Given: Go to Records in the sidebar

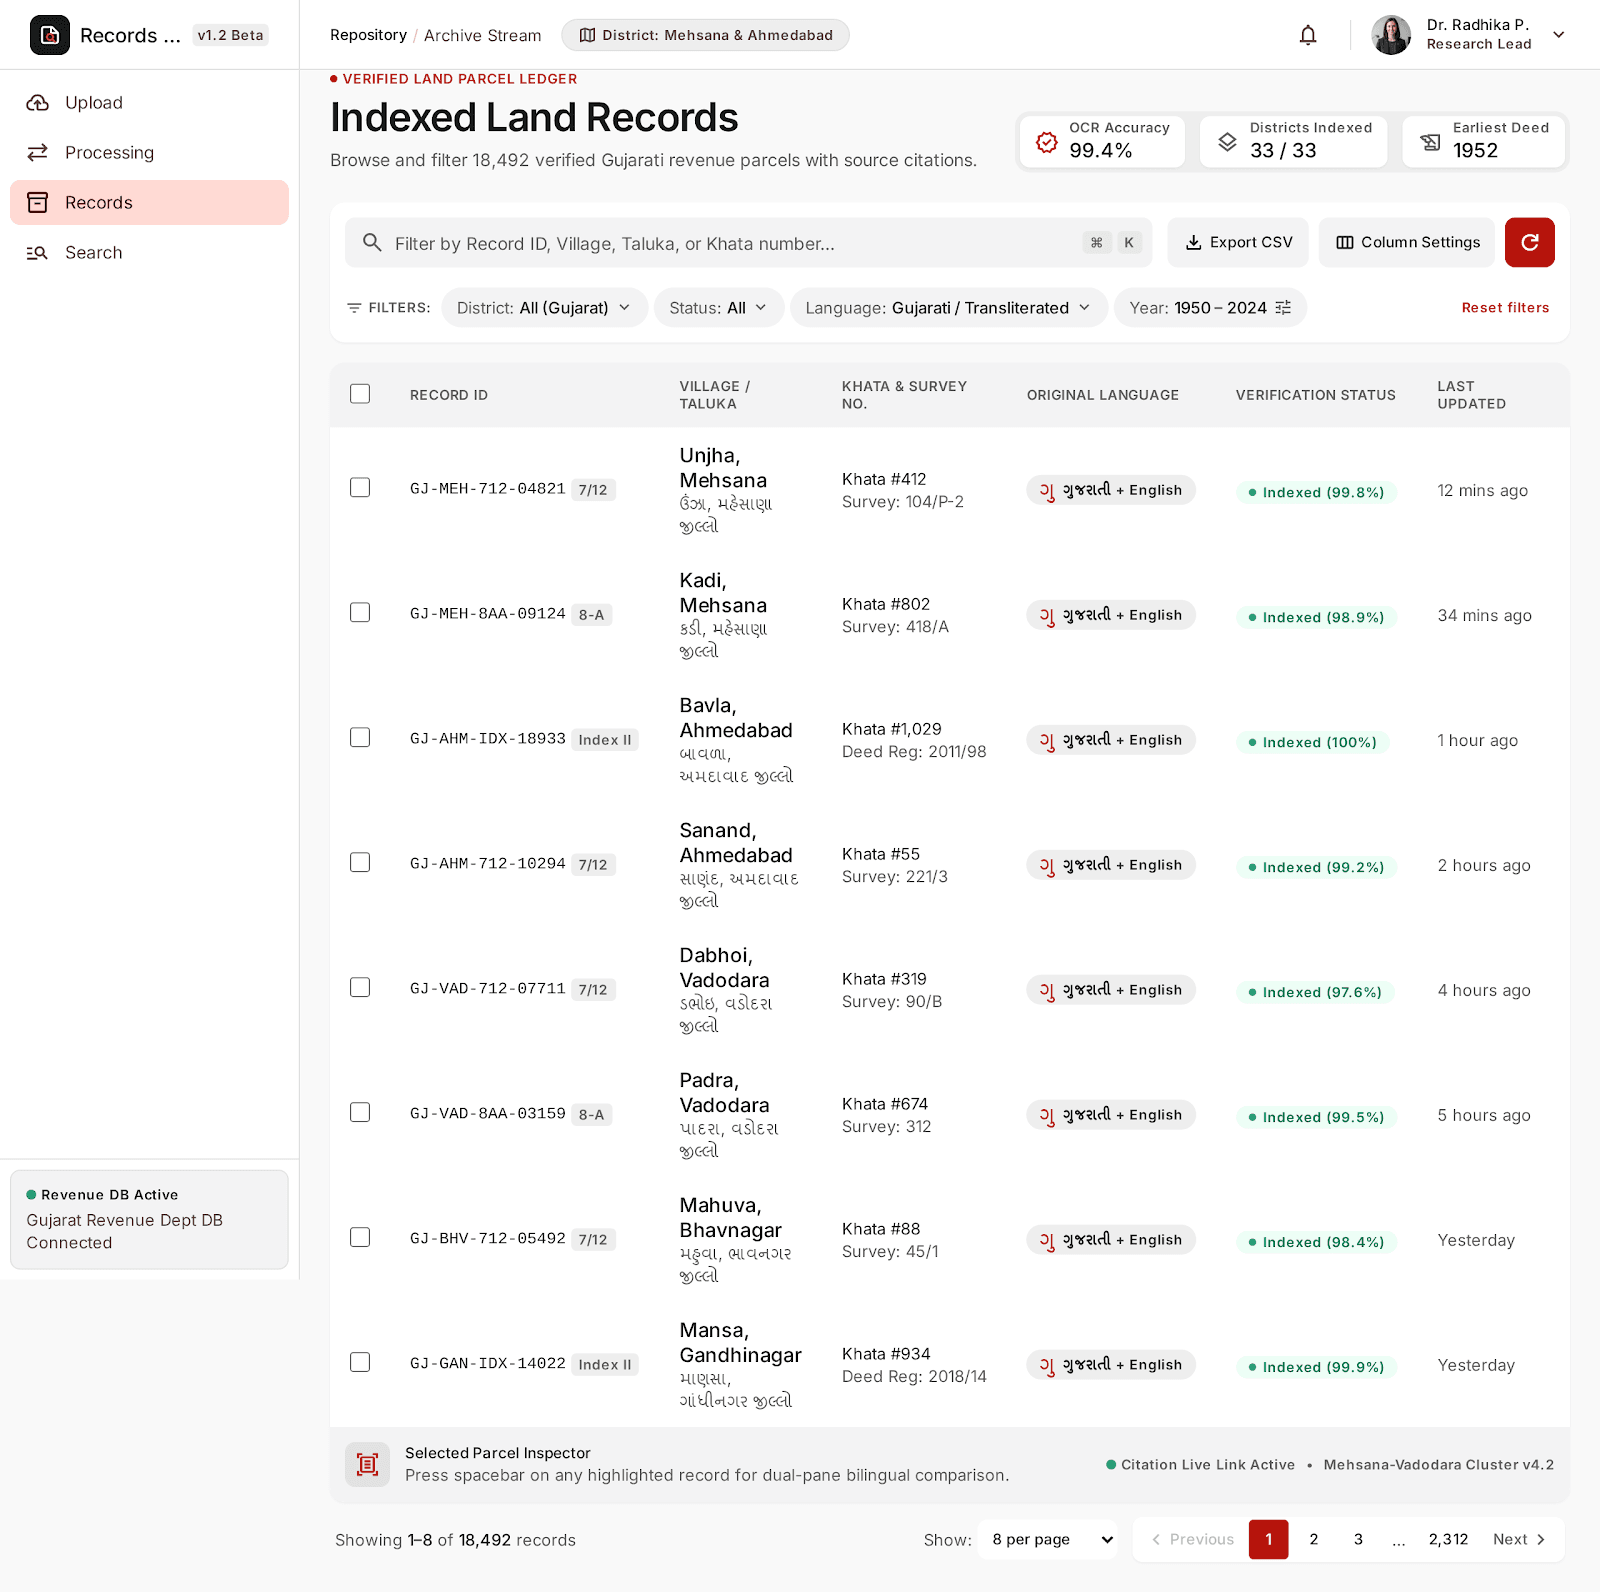Looking at the screenshot, I should coord(149,202).
